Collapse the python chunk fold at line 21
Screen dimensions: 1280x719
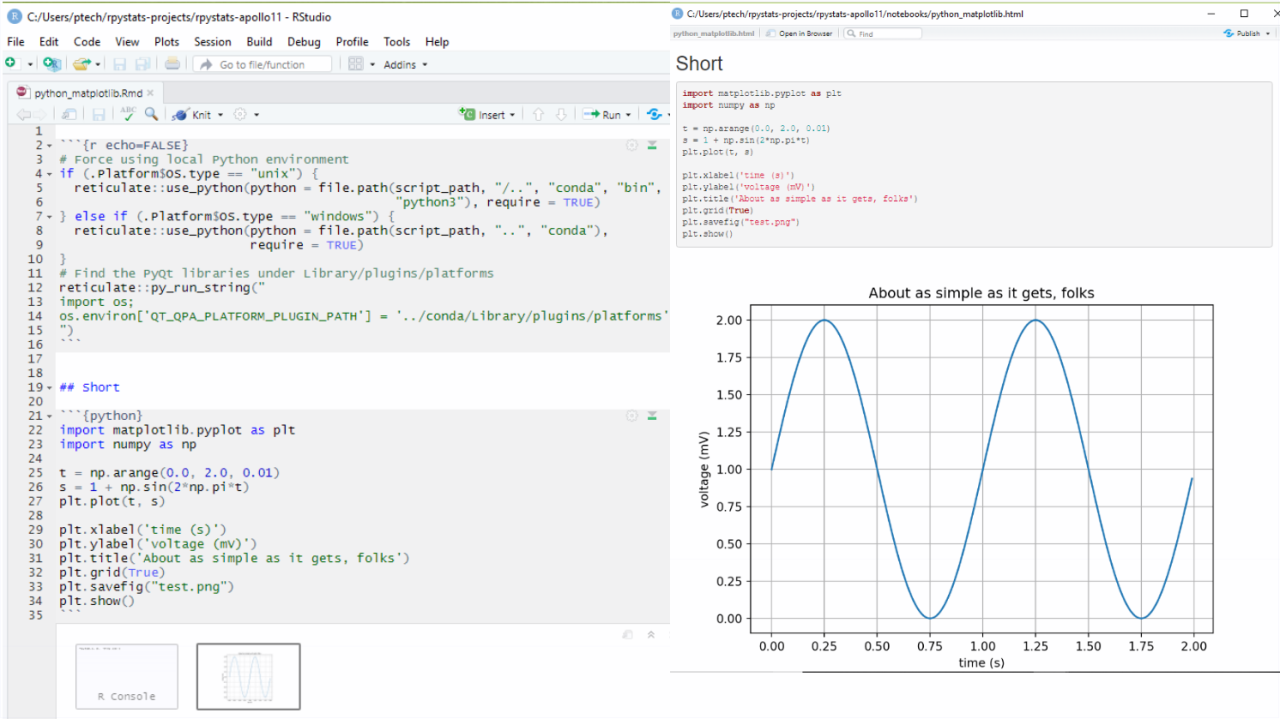coord(51,415)
